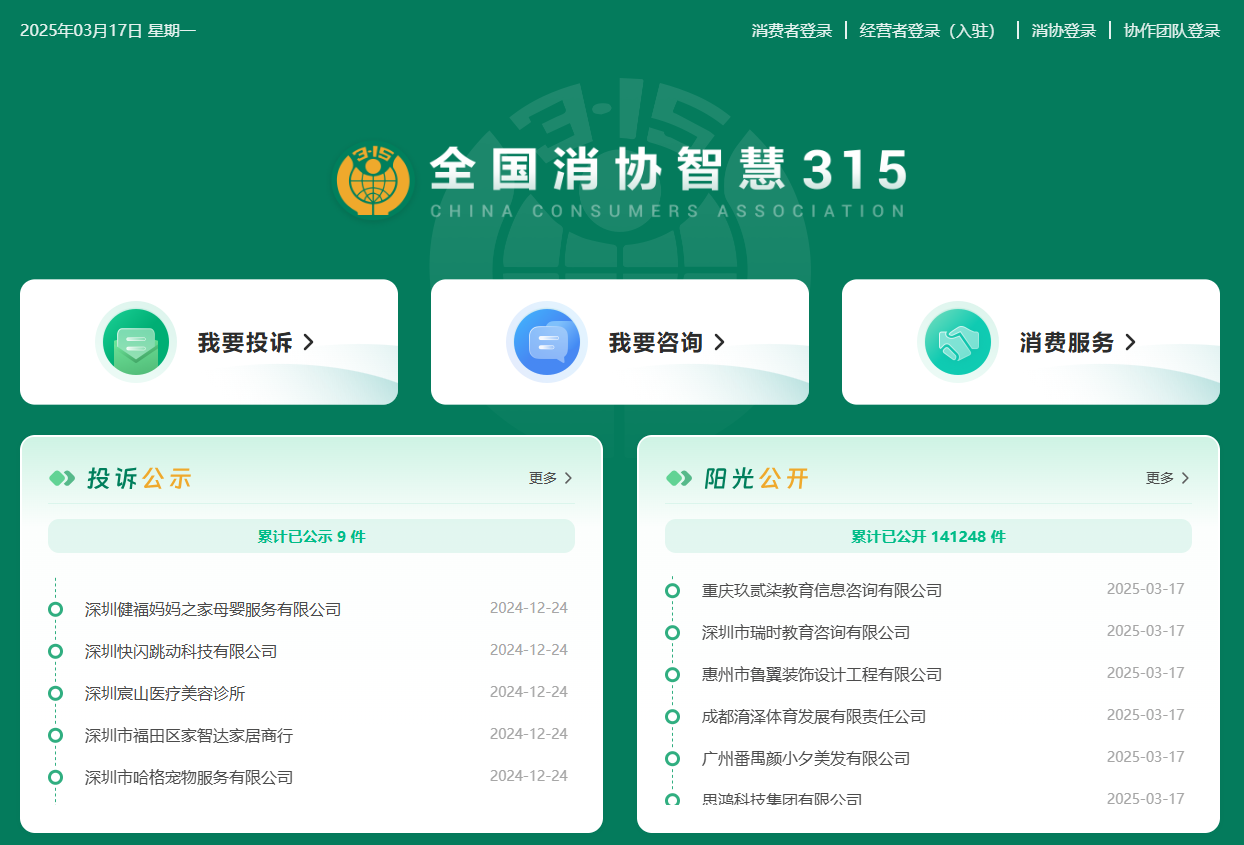1244x845 pixels.
Task: Click the bullet next to 广州番禺颜小夕美发有限公司
Action: point(673,758)
